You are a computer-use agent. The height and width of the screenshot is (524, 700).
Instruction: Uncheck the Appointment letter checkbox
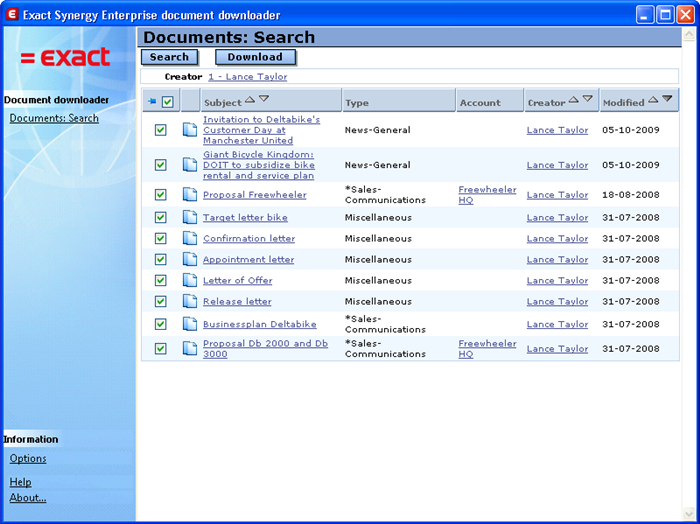point(161,259)
